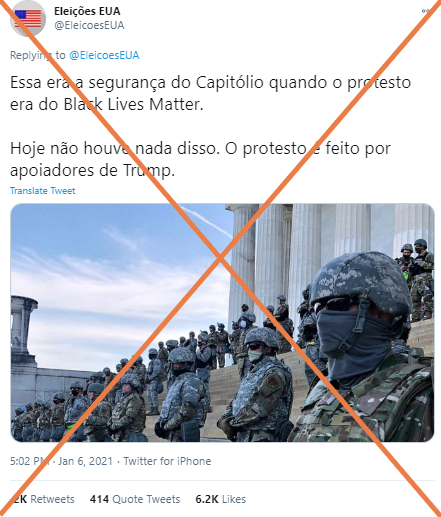The height and width of the screenshot is (517, 441).
Task: View the list of Retweets
Action: pyautogui.click(x=42, y=499)
